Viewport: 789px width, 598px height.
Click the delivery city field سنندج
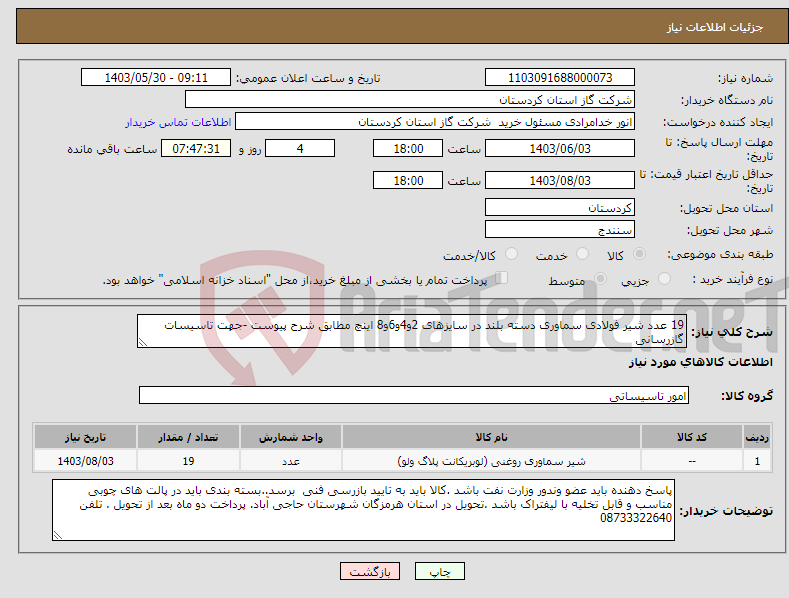coord(560,230)
